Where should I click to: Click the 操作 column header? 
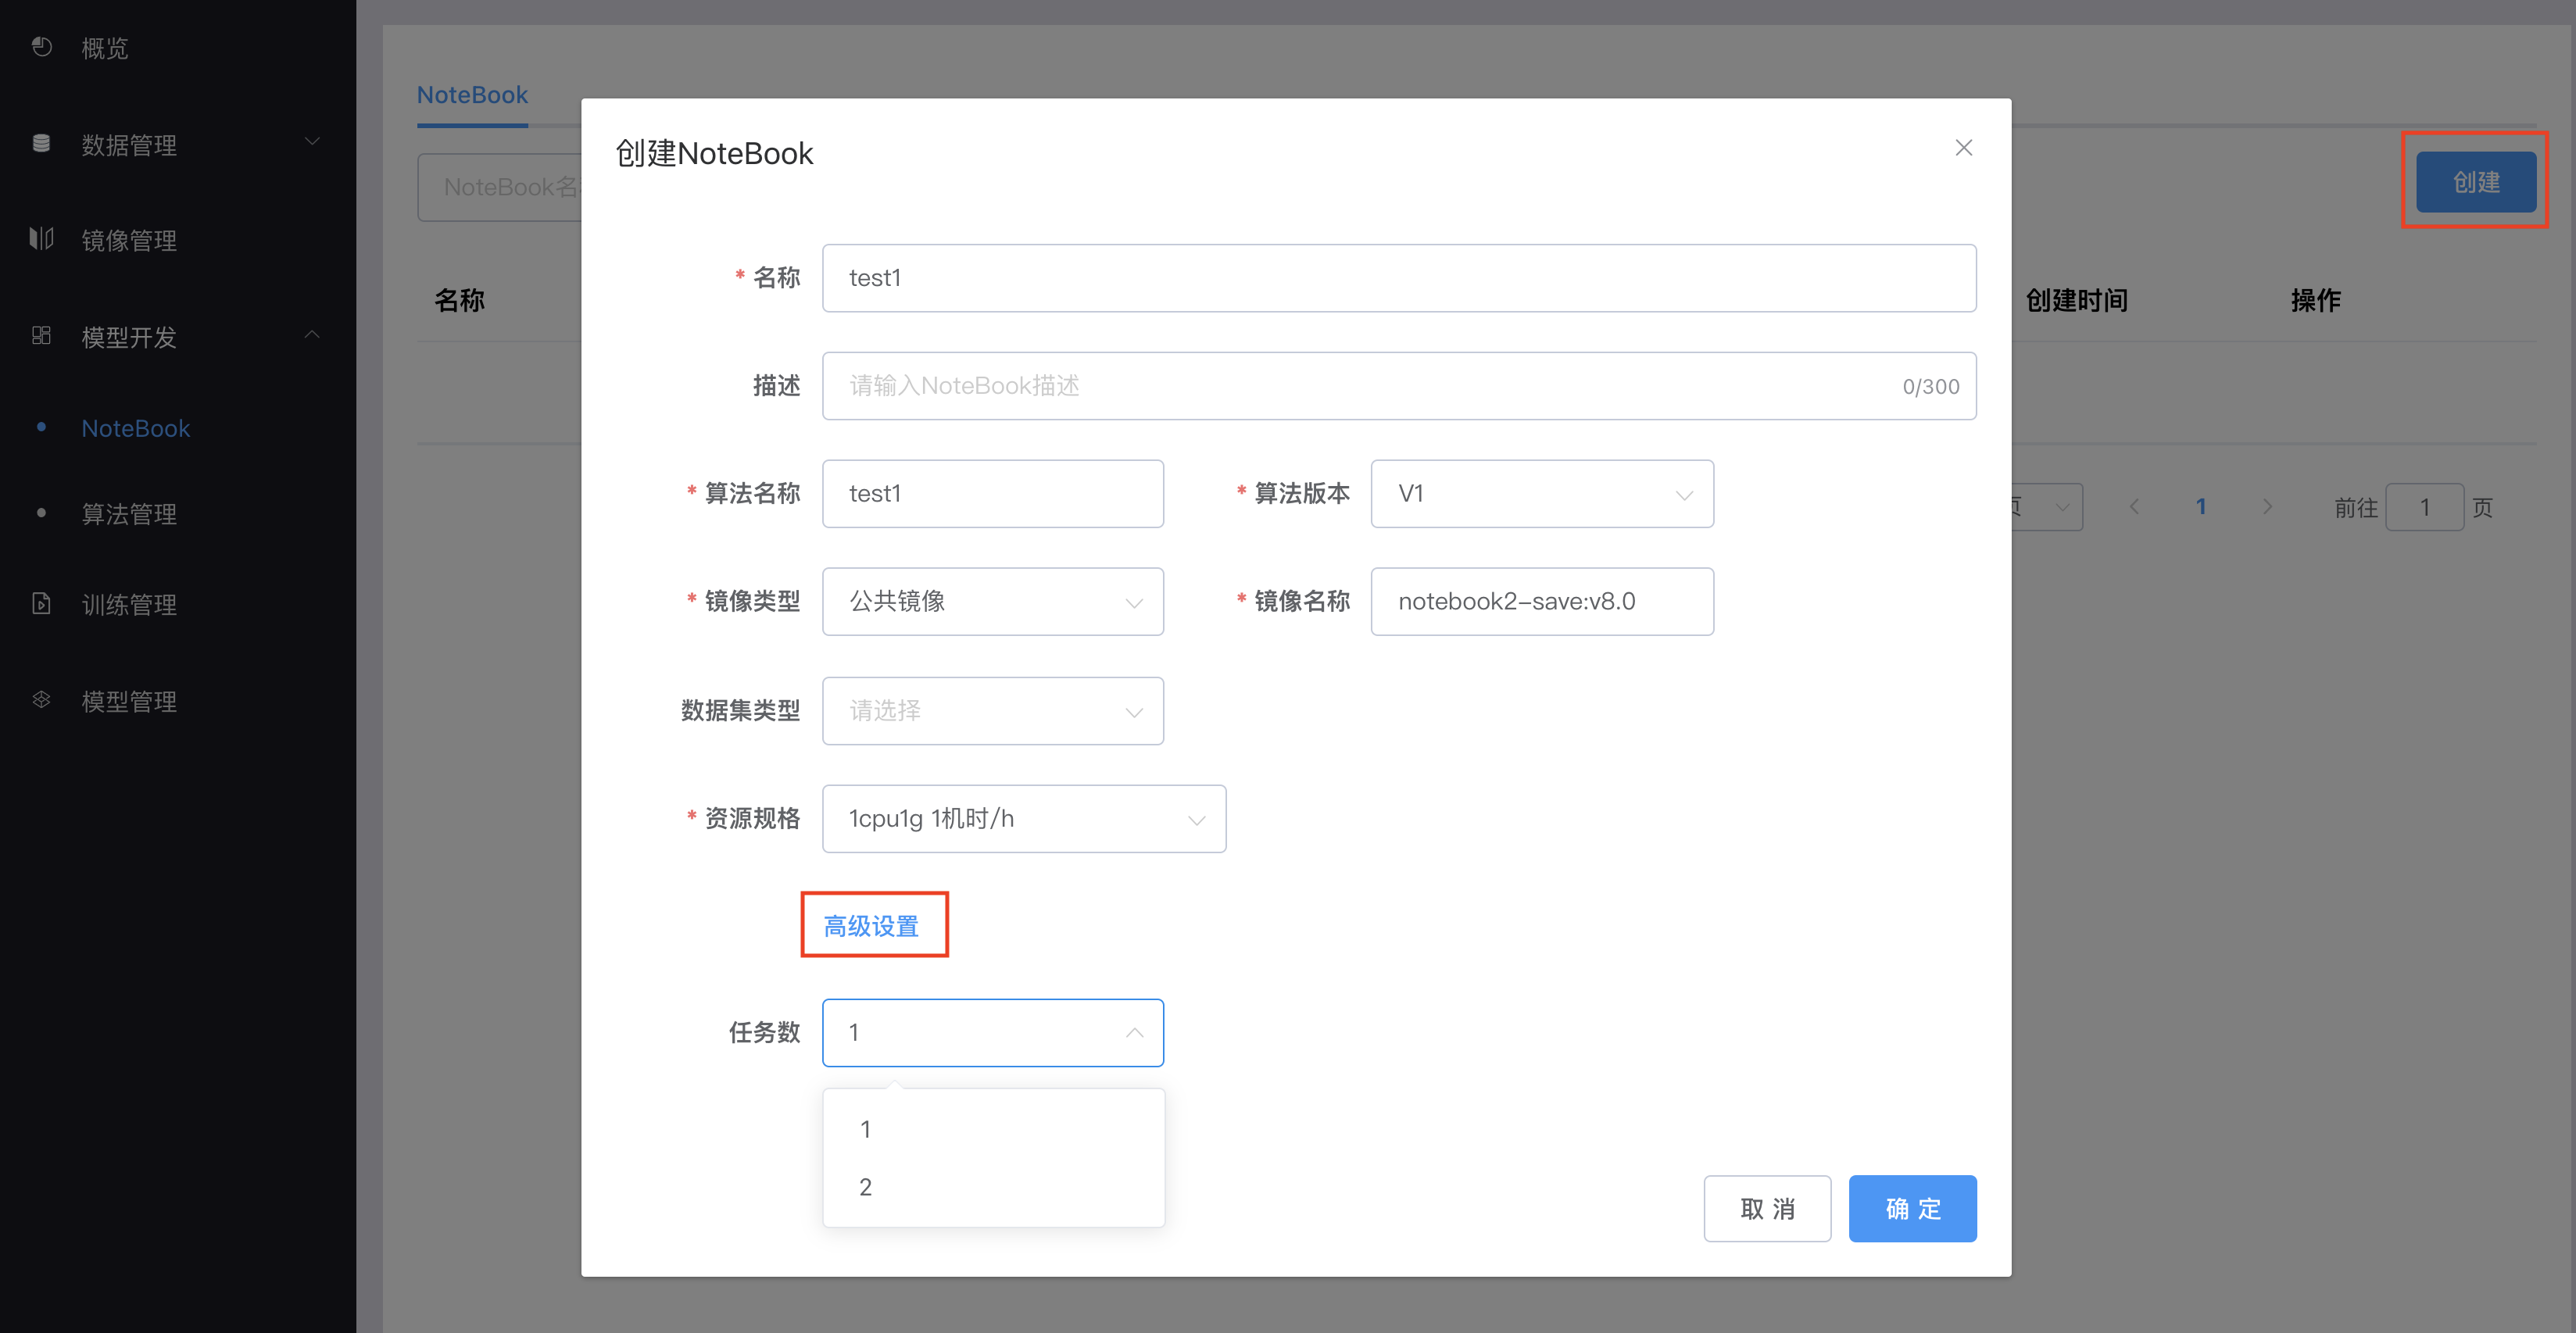point(2315,300)
